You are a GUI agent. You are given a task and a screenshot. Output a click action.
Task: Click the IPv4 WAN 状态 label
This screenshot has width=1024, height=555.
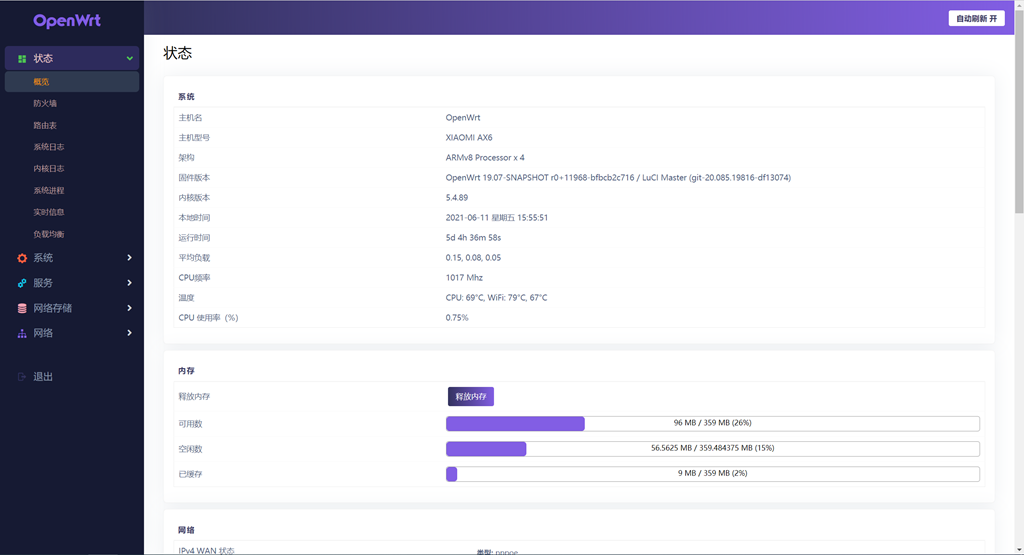(206, 550)
